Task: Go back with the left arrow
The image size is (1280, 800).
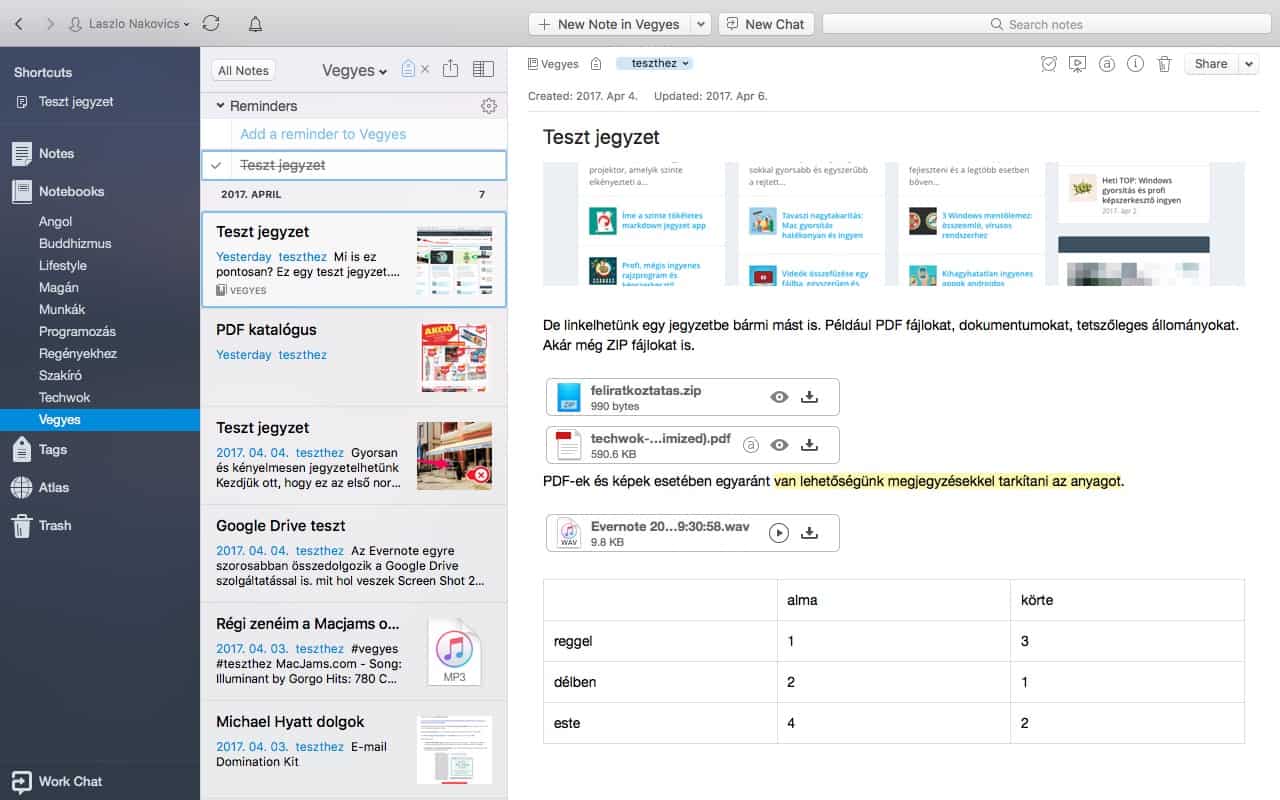Action: (x=19, y=24)
